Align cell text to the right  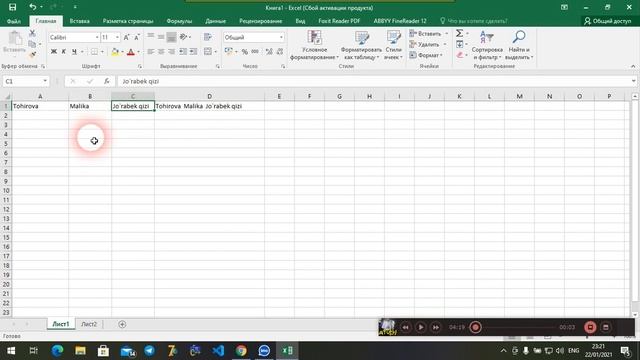click(171, 51)
